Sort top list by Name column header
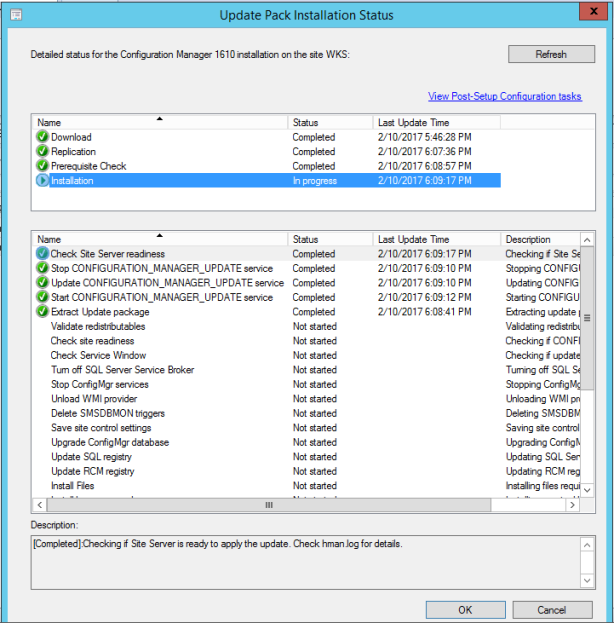The image size is (614, 623). (160, 122)
